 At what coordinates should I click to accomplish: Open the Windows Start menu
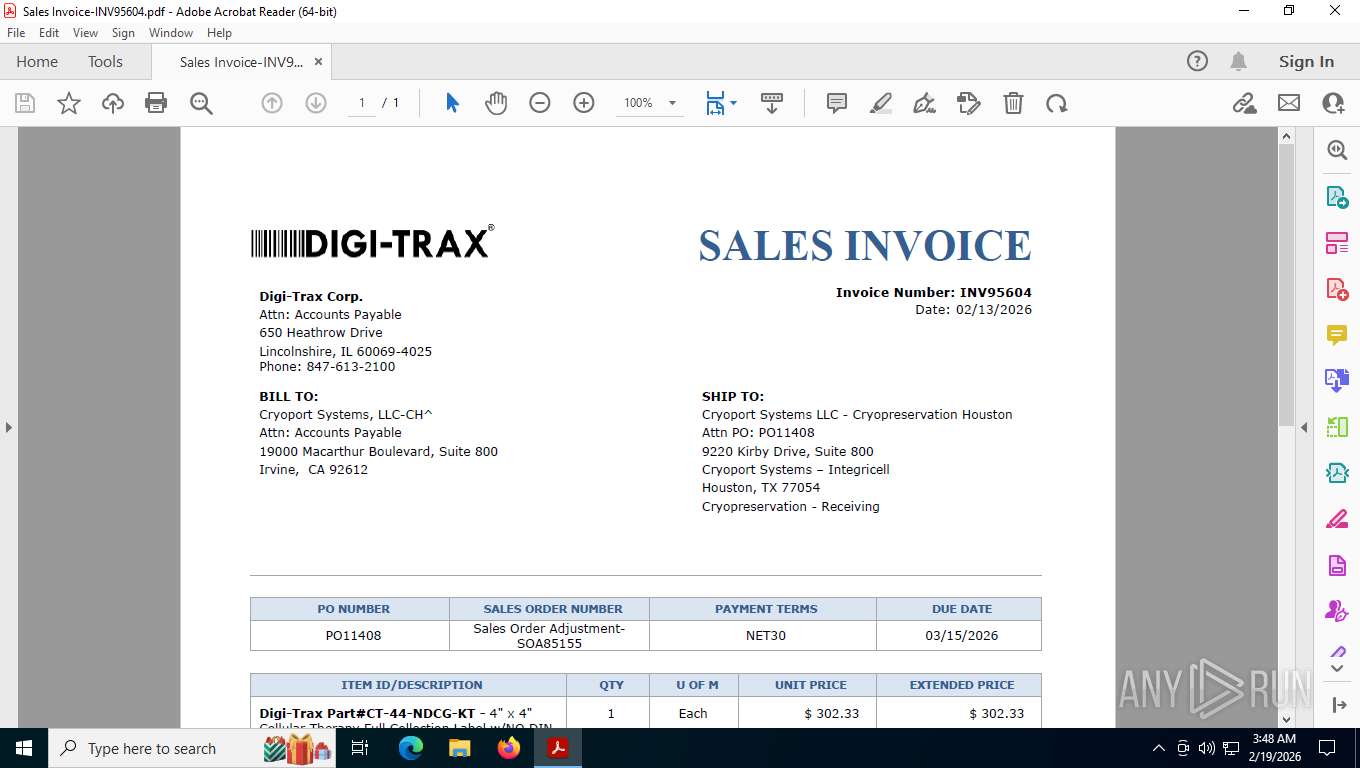[23, 748]
